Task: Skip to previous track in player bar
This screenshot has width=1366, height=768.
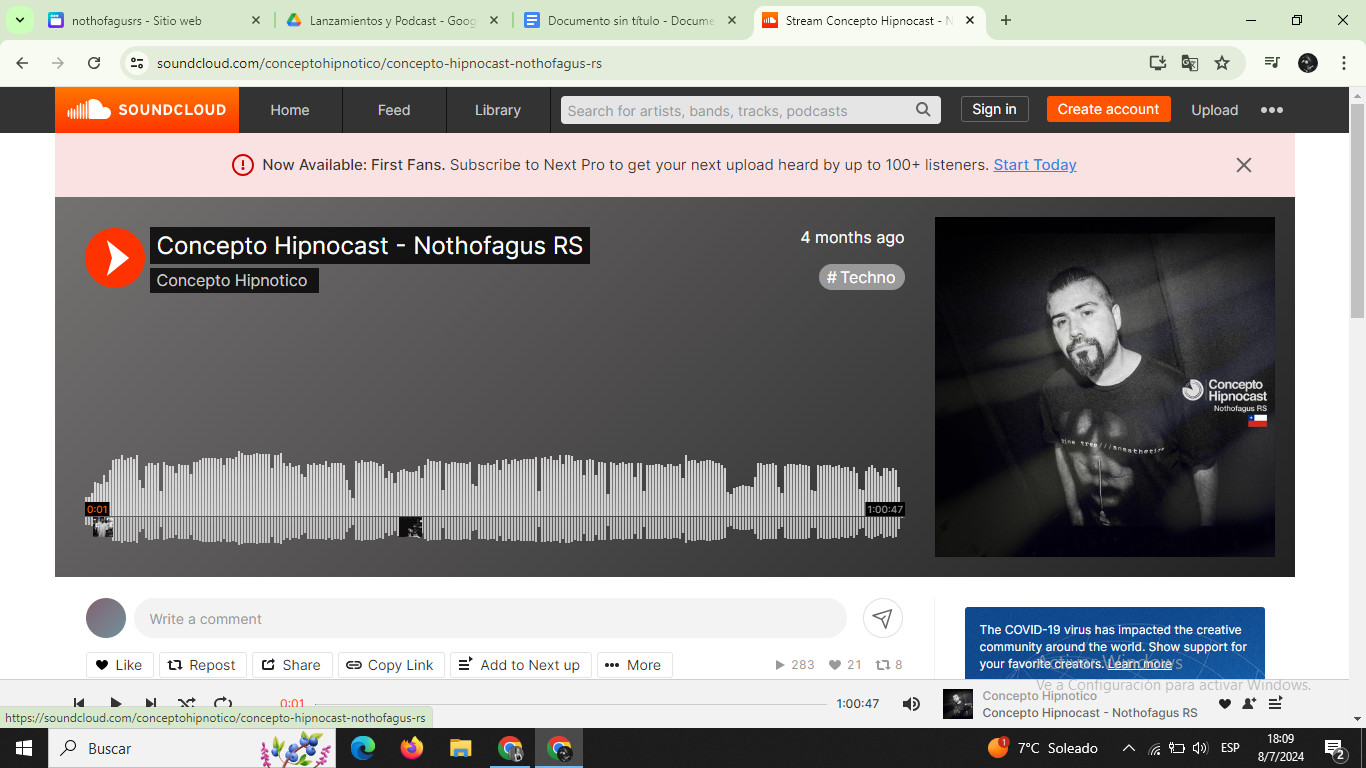Action: (x=79, y=704)
